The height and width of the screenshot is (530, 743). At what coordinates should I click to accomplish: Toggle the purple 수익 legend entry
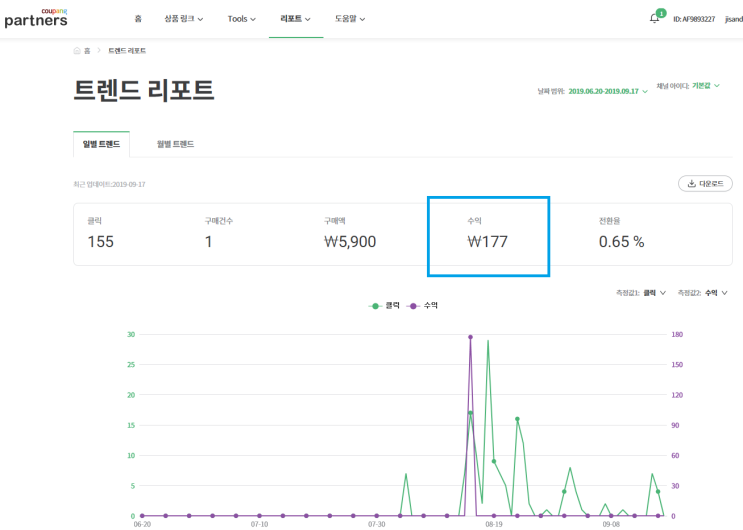422,306
